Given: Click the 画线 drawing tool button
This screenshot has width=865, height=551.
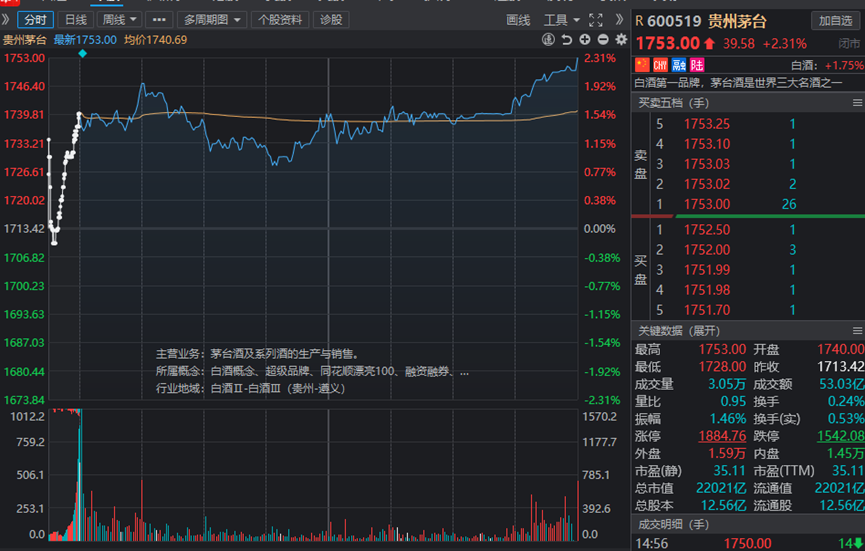Looking at the screenshot, I should [518, 19].
